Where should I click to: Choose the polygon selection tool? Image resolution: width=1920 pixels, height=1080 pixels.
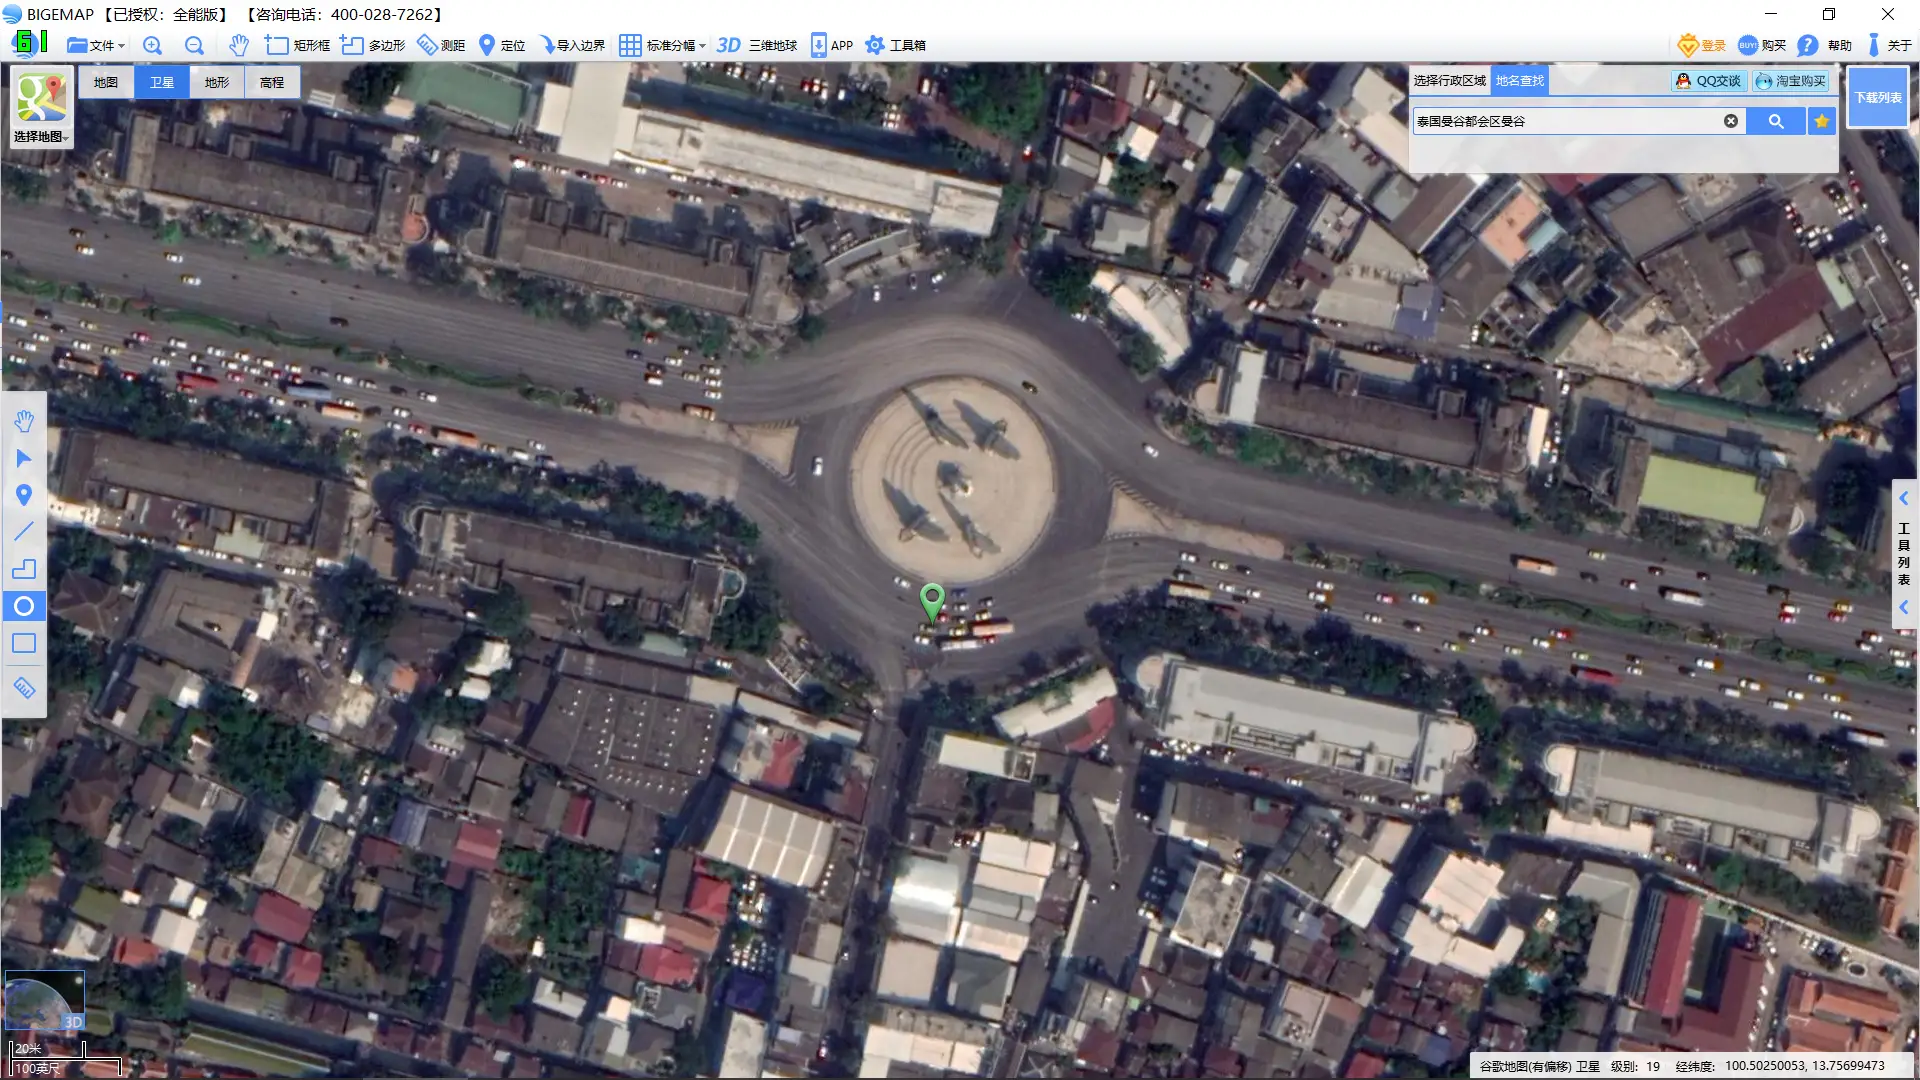(373, 45)
